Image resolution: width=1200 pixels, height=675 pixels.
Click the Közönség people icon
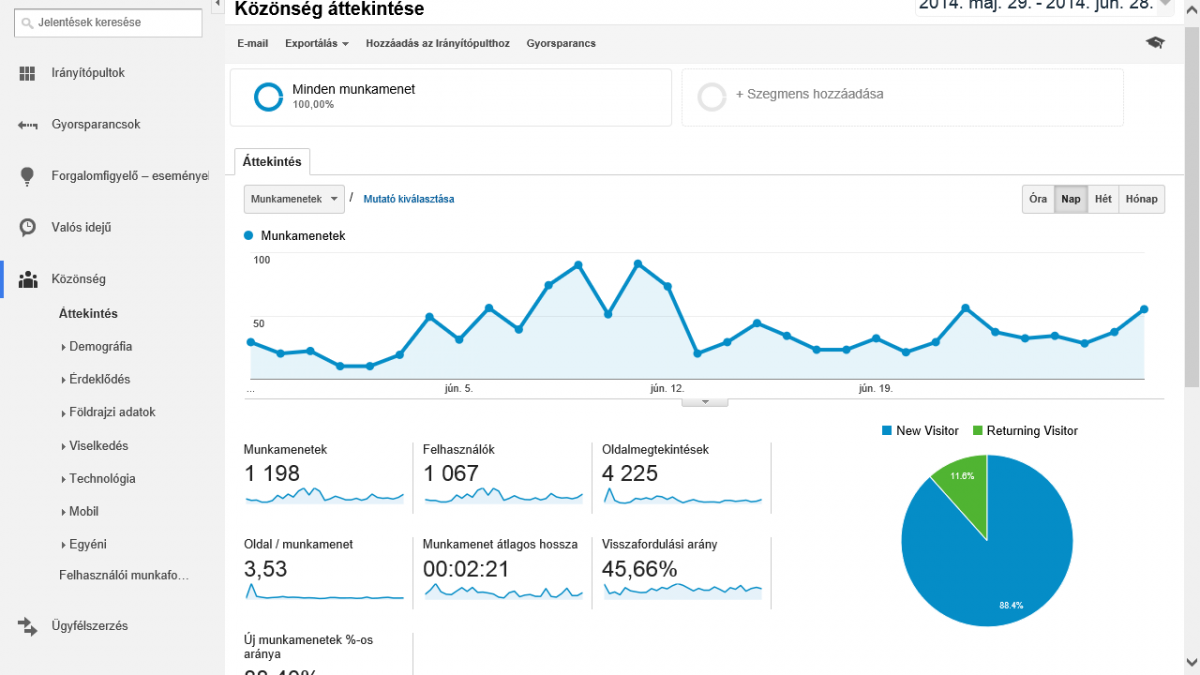(28, 279)
